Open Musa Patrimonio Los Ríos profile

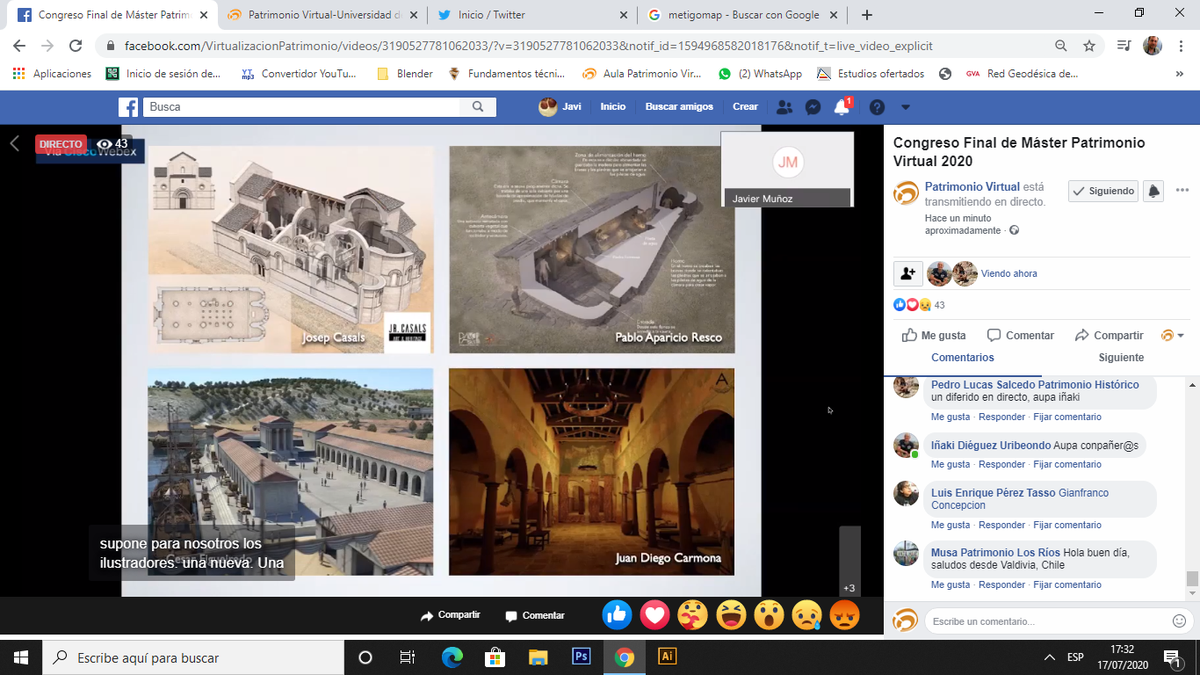pyautogui.click(x=995, y=553)
